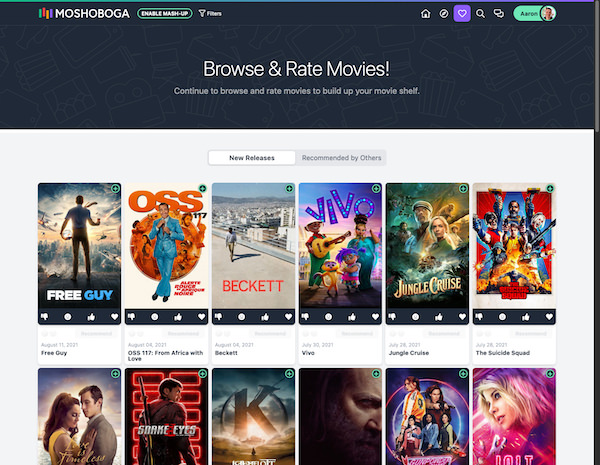The width and height of the screenshot is (600, 465).
Task: Heart the Free Guy movie
Action: pyautogui.click(x=114, y=317)
